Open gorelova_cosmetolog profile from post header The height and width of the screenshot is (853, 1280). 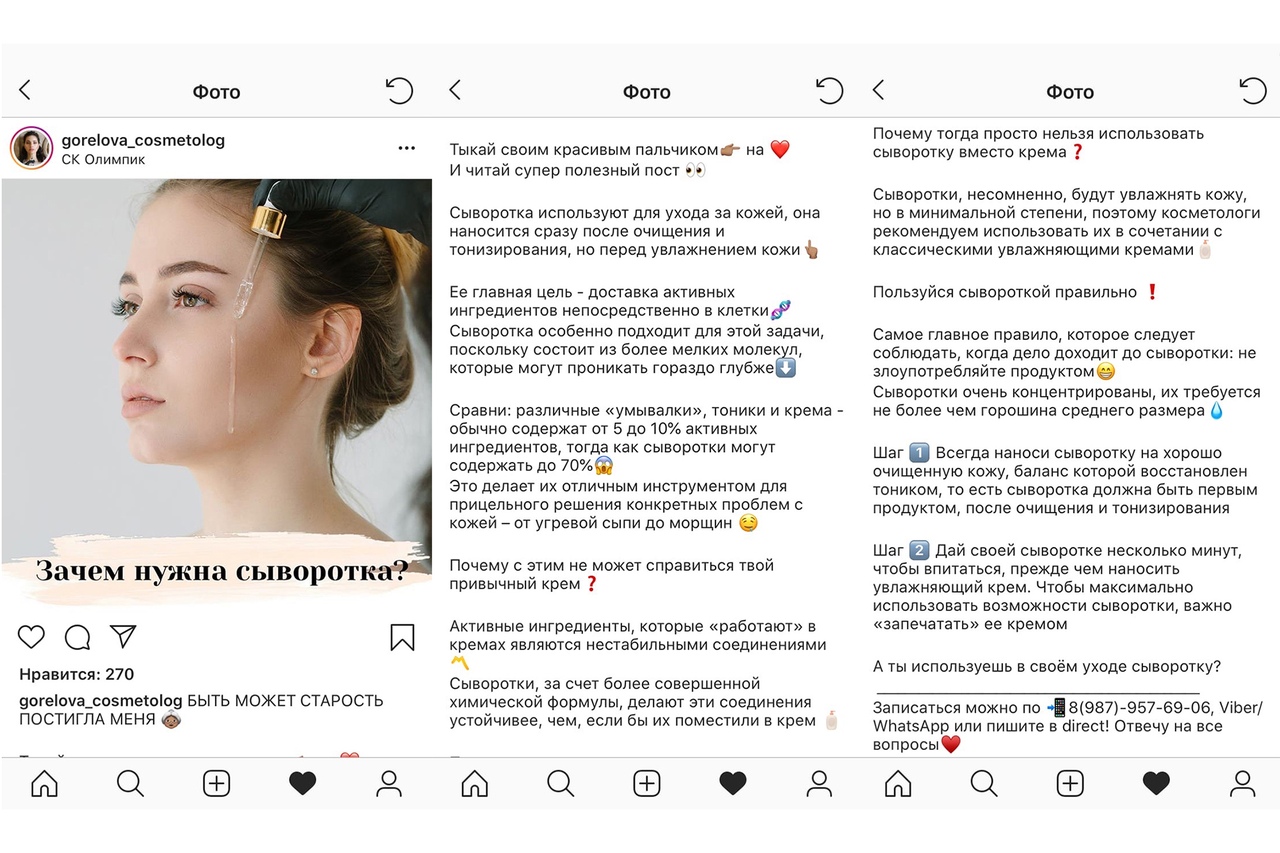(x=143, y=140)
